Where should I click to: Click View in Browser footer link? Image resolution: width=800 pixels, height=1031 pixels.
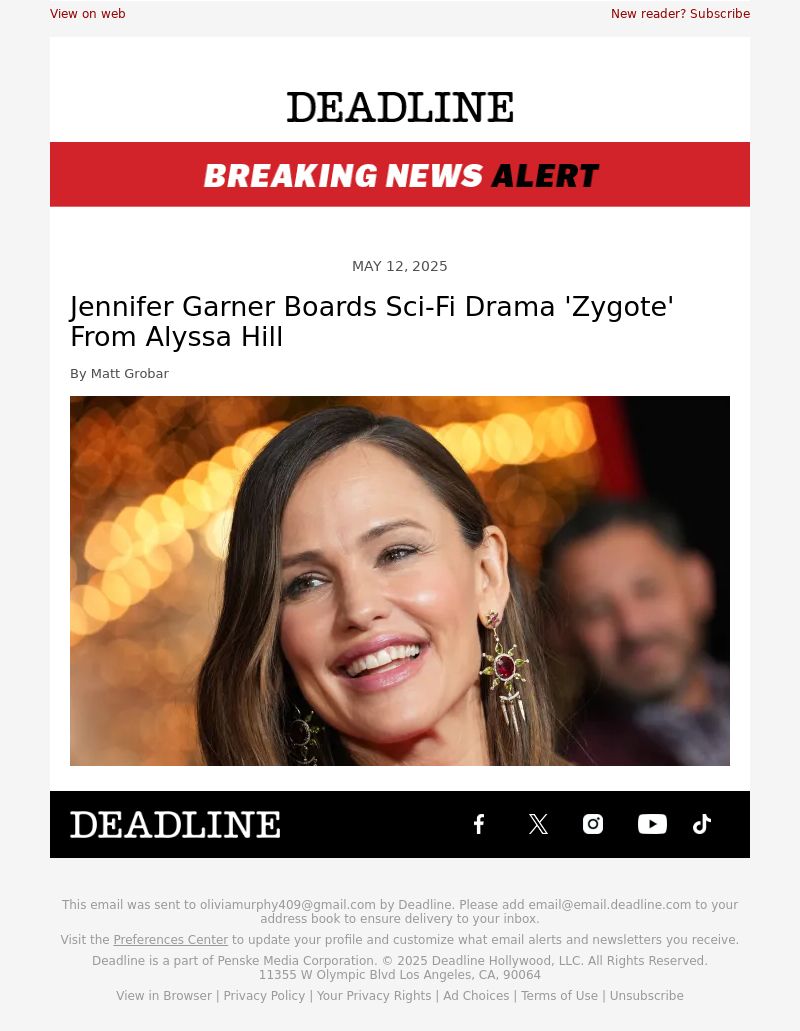pos(164,995)
